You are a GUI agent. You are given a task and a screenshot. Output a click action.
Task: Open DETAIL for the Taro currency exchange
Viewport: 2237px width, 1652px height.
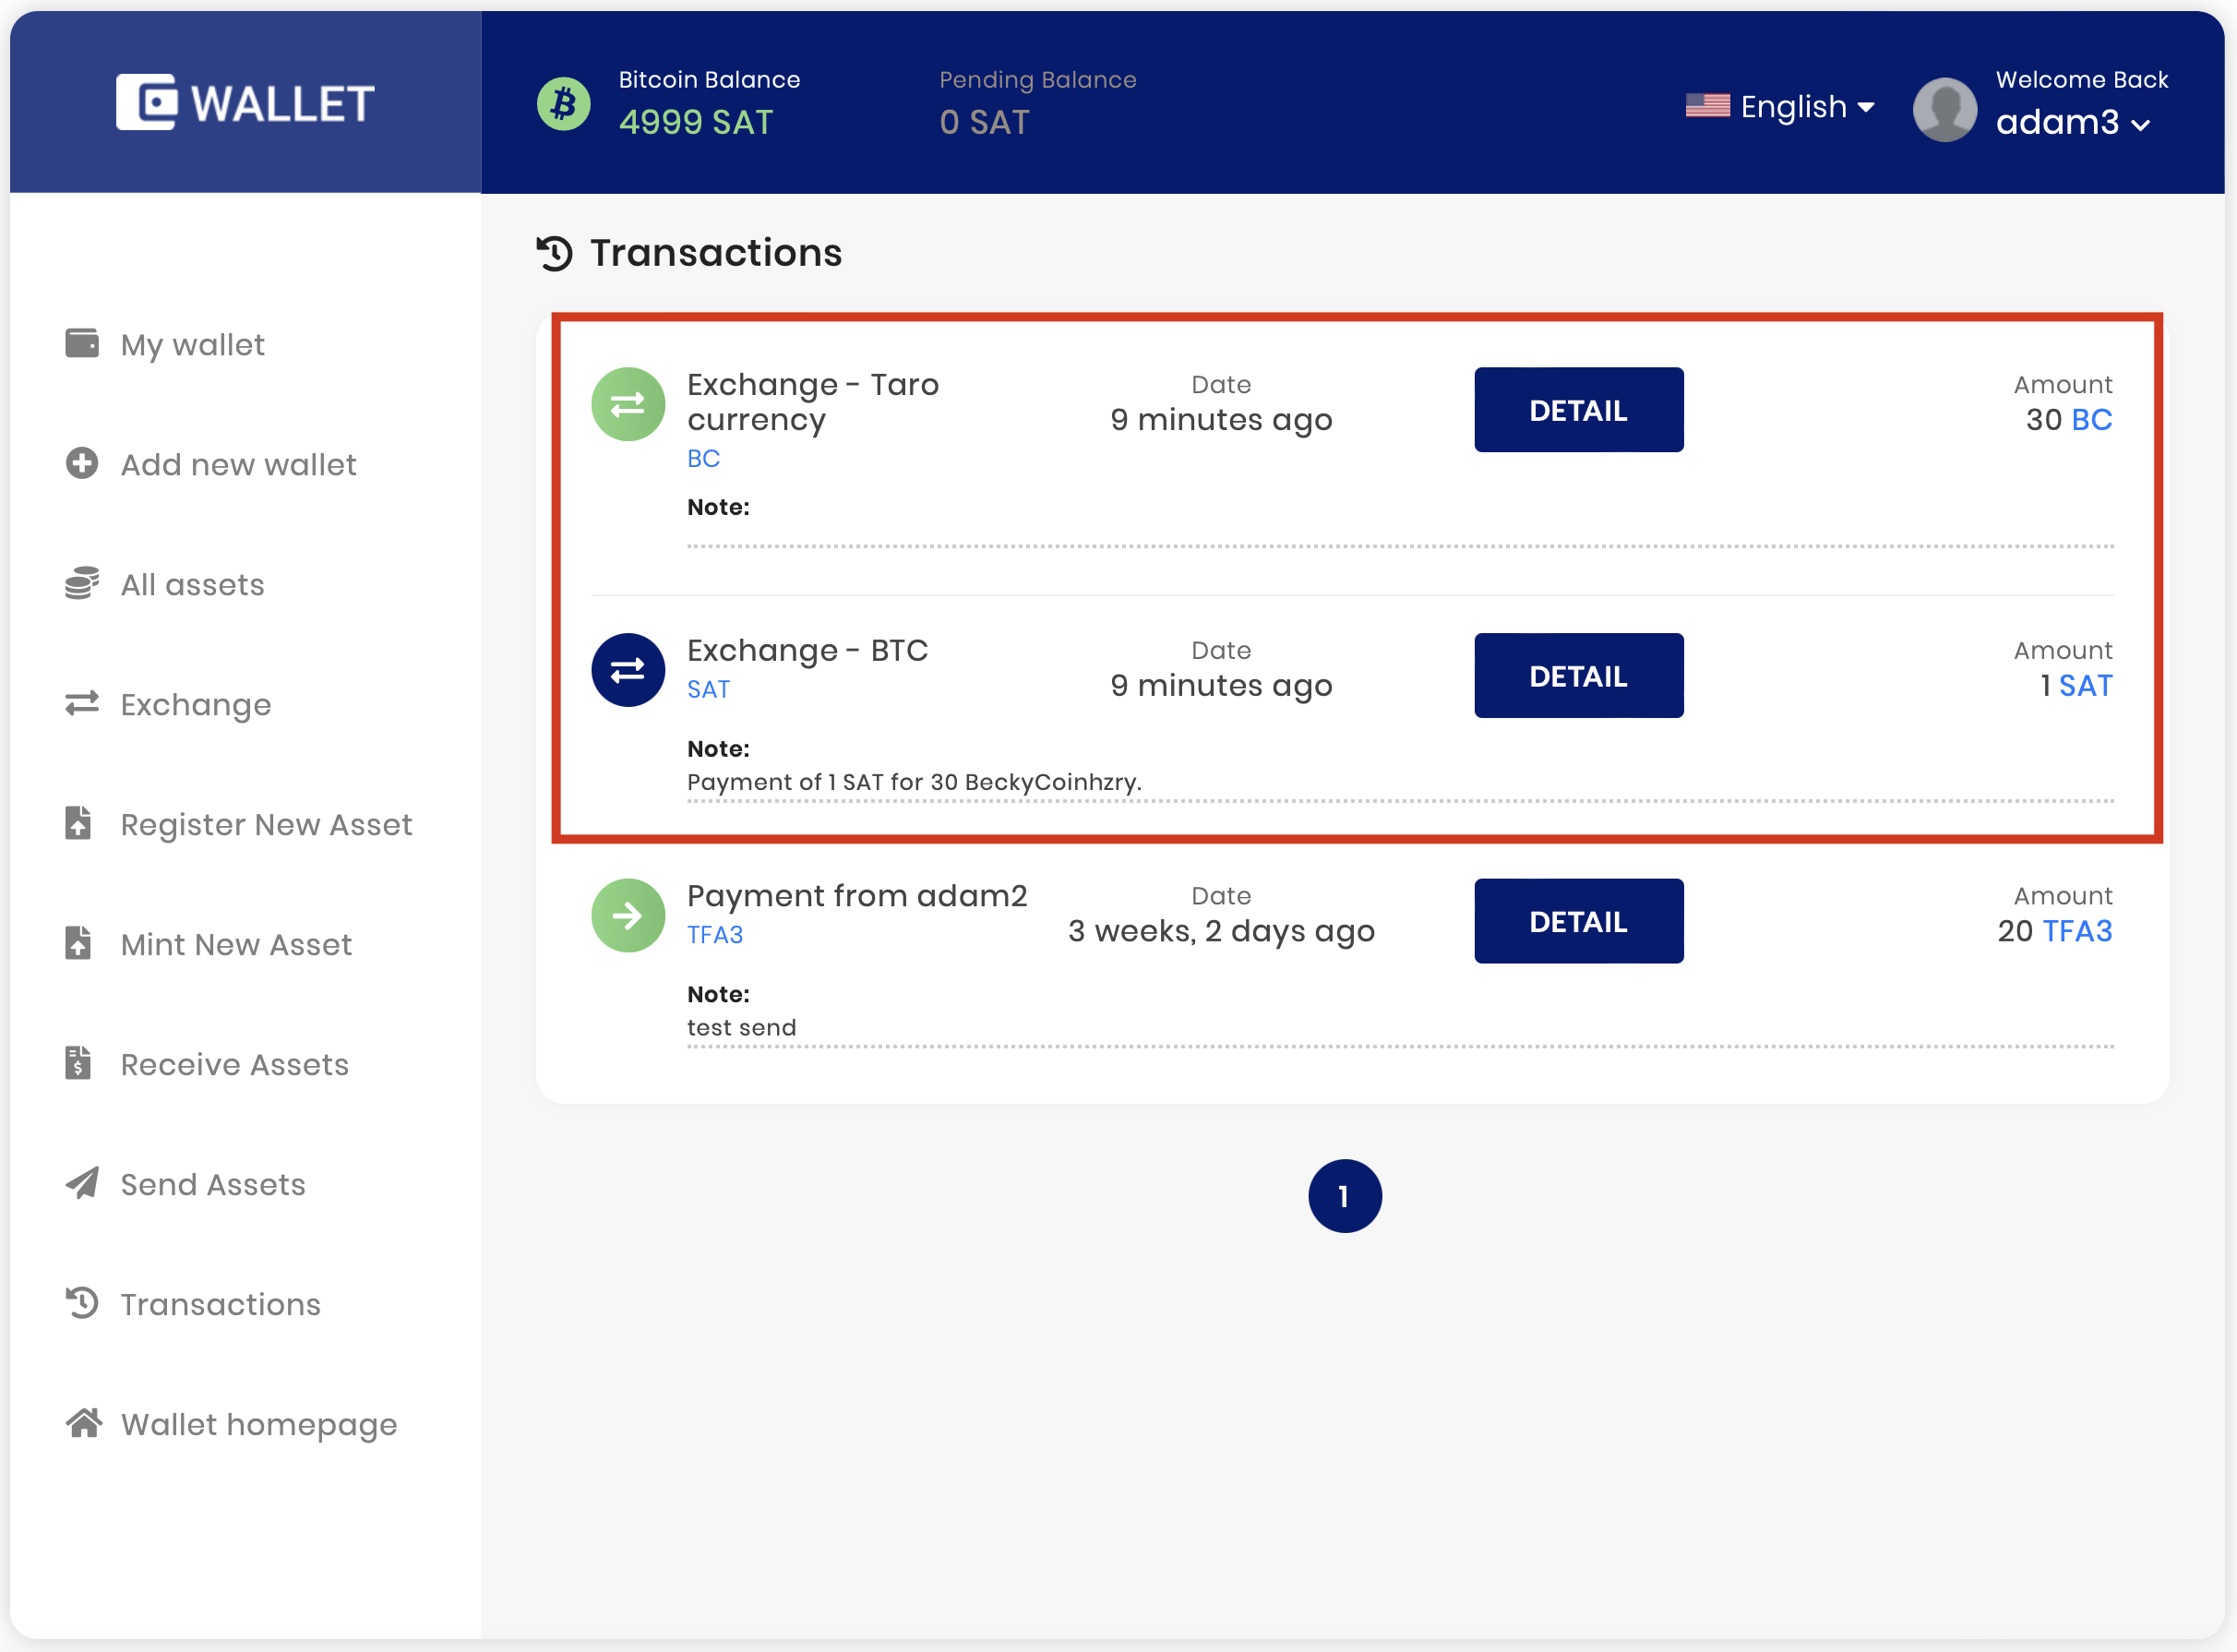pos(1578,410)
